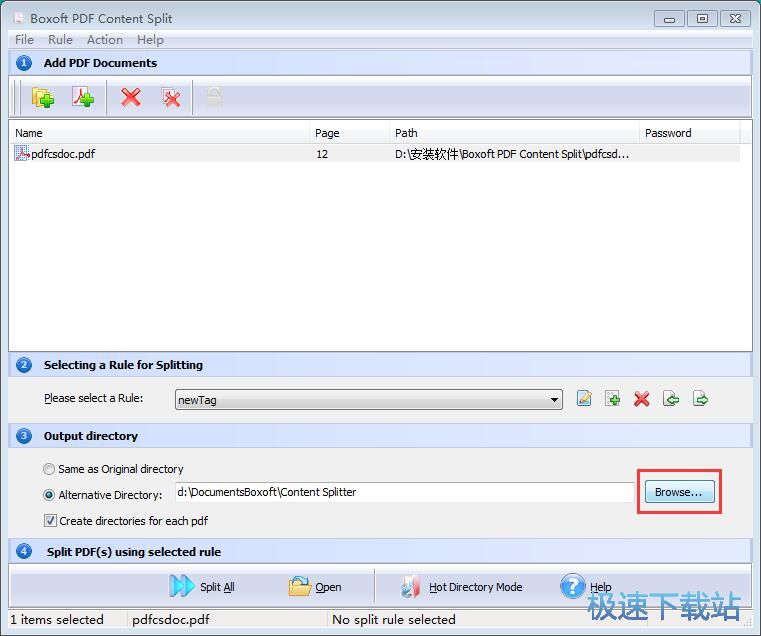
Task: Open the Rule menu
Action: [60, 40]
